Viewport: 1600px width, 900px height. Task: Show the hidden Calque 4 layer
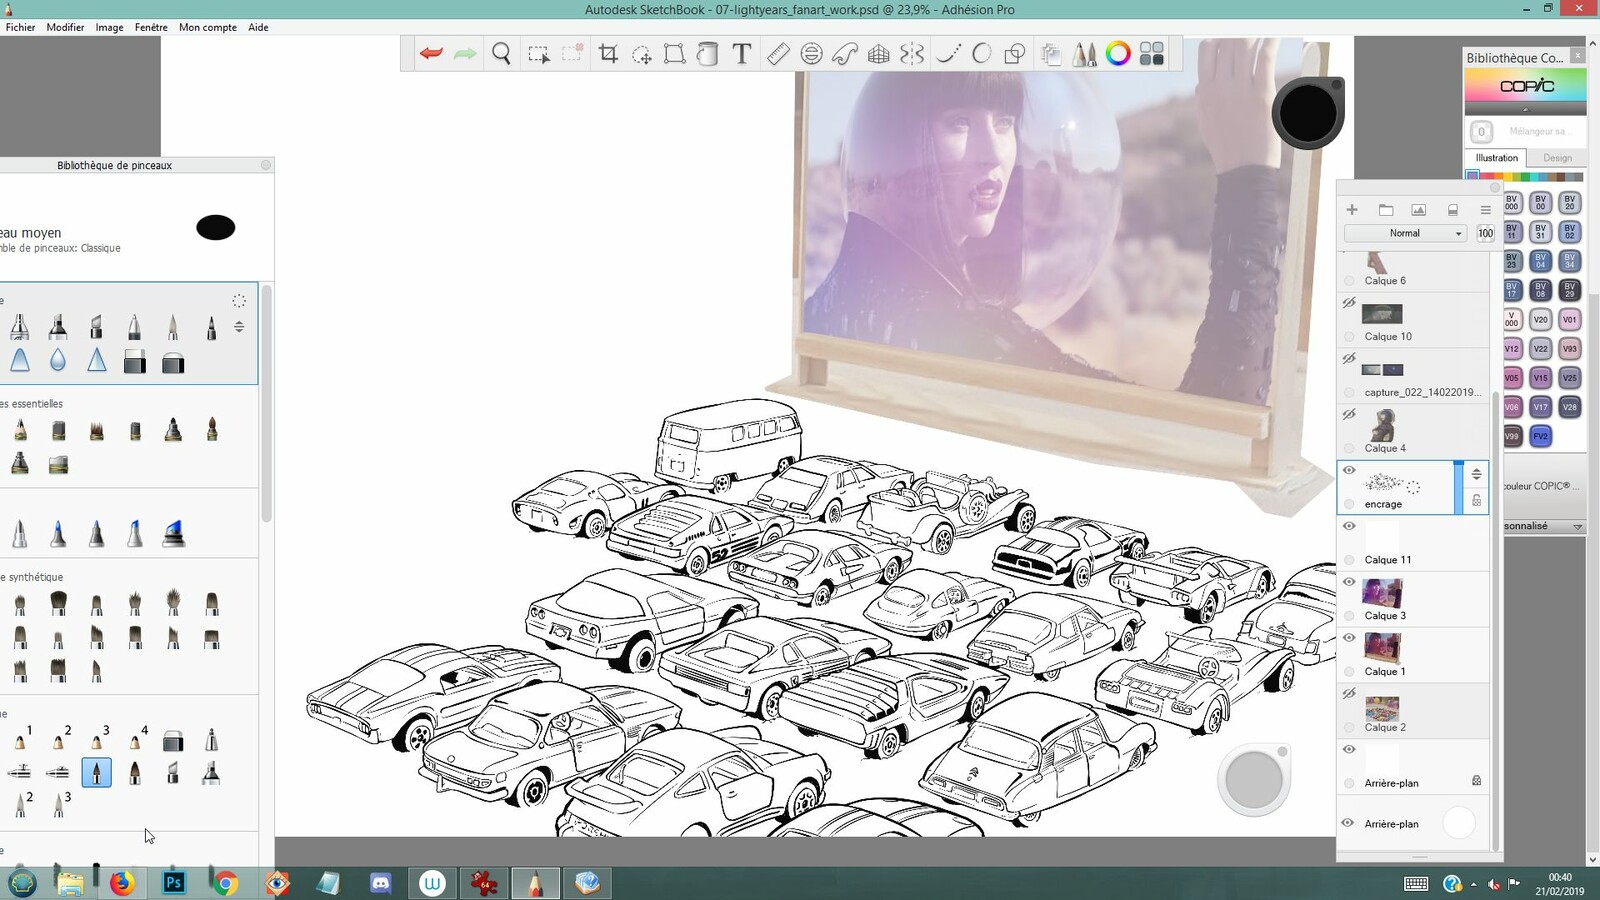(x=1349, y=414)
